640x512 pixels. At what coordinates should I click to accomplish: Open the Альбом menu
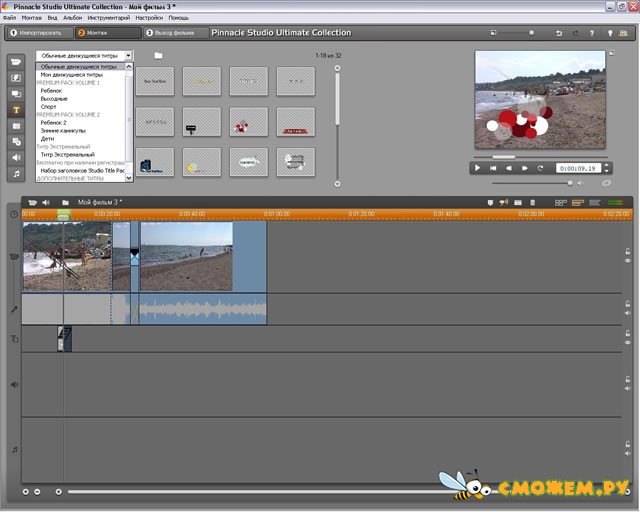pos(72,18)
